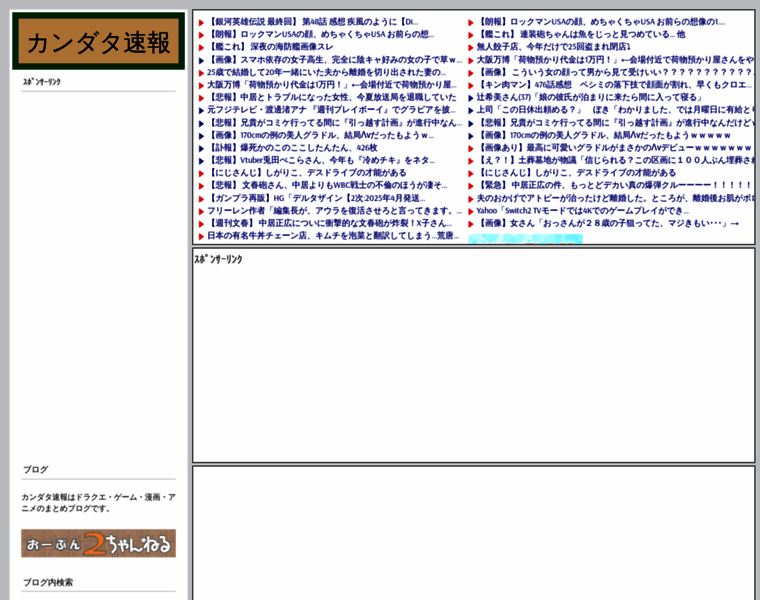
Task: Open 【画像】女さん「おっさんが28歳の子 headline
Action: 608,223
